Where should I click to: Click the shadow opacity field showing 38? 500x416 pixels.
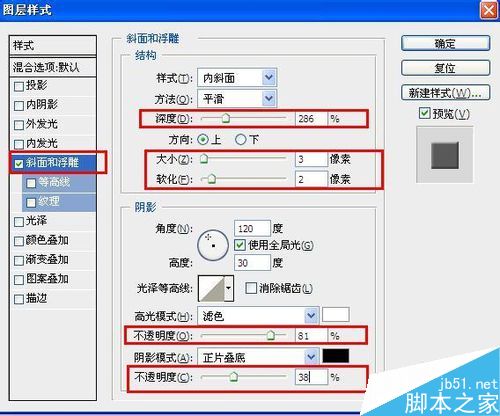coord(311,377)
